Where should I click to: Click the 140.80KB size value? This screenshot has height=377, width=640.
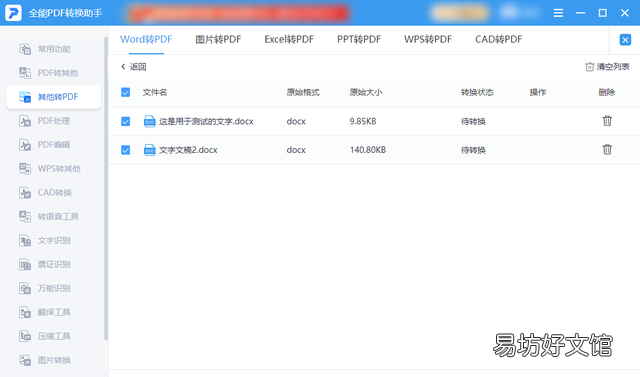[x=368, y=150]
